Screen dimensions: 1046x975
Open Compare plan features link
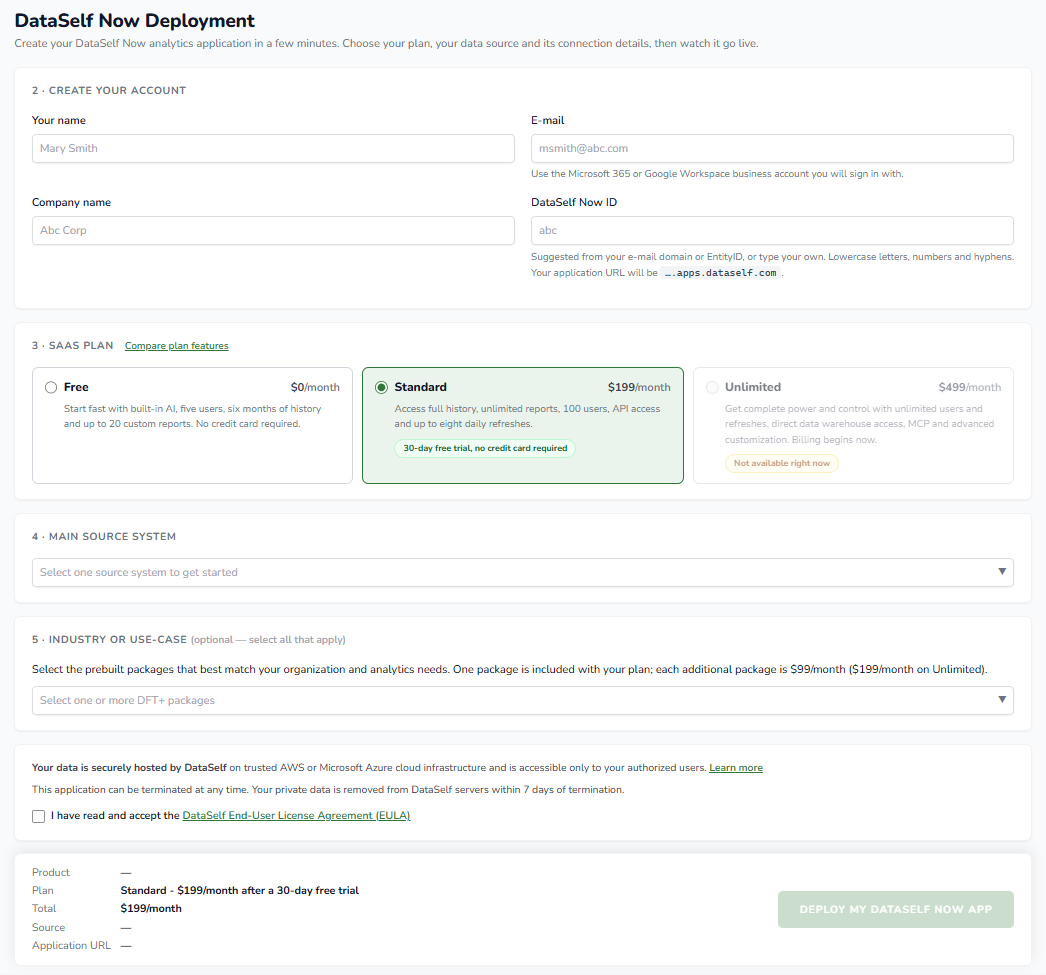pyautogui.click(x=176, y=345)
